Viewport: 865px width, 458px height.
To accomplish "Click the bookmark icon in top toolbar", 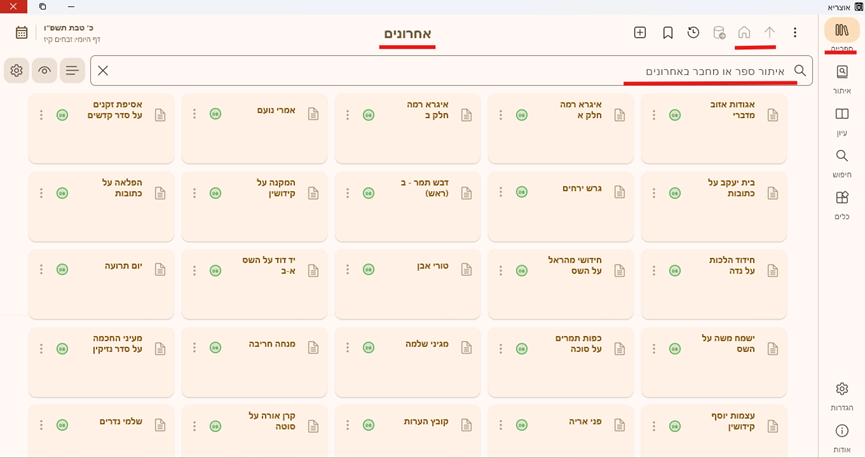I will [x=668, y=33].
